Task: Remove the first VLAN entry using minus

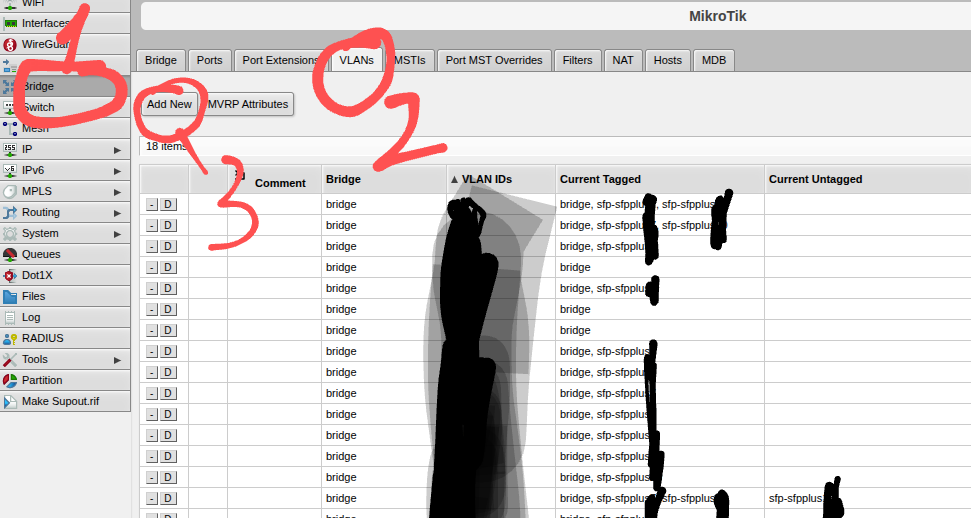Action: pyautogui.click(x=152, y=204)
